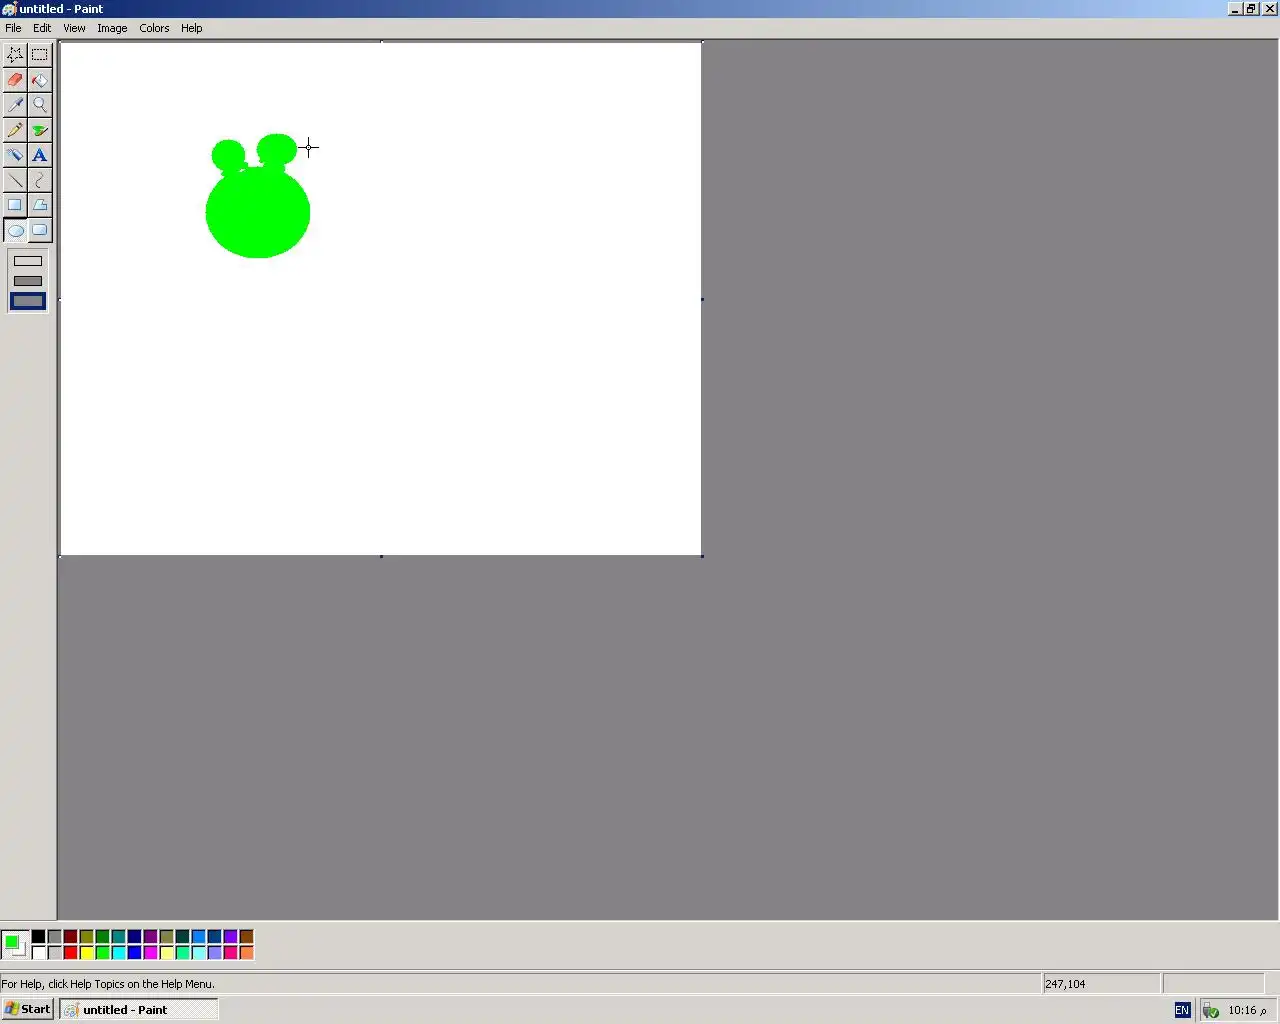1280x1024 pixels.
Task: Set shape style to outline with fill
Action: 28,281
